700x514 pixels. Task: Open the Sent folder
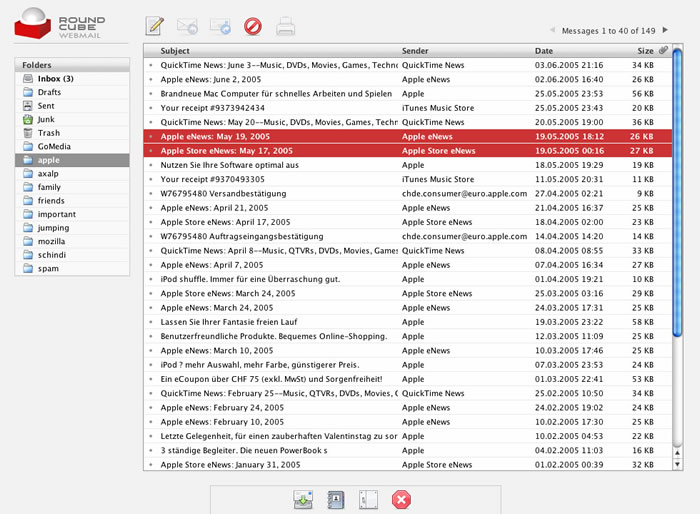click(x=72, y=106)
